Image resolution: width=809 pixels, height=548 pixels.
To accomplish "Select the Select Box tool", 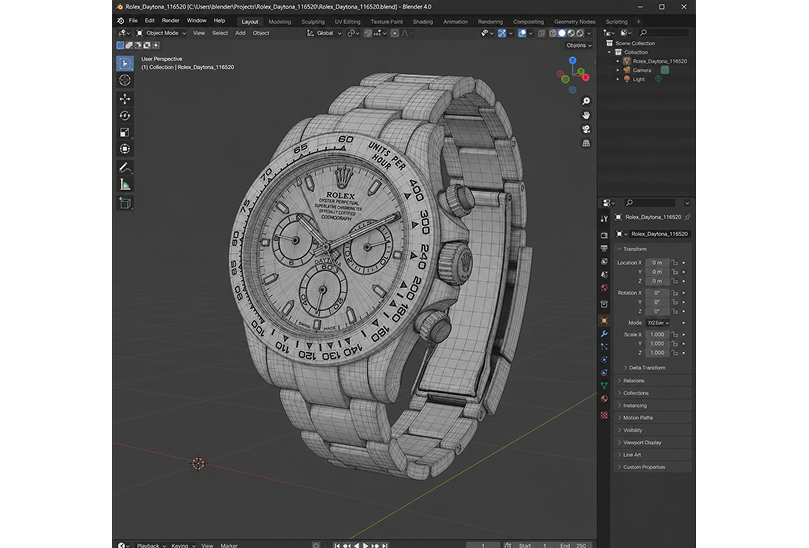I will tap(125, 63).
